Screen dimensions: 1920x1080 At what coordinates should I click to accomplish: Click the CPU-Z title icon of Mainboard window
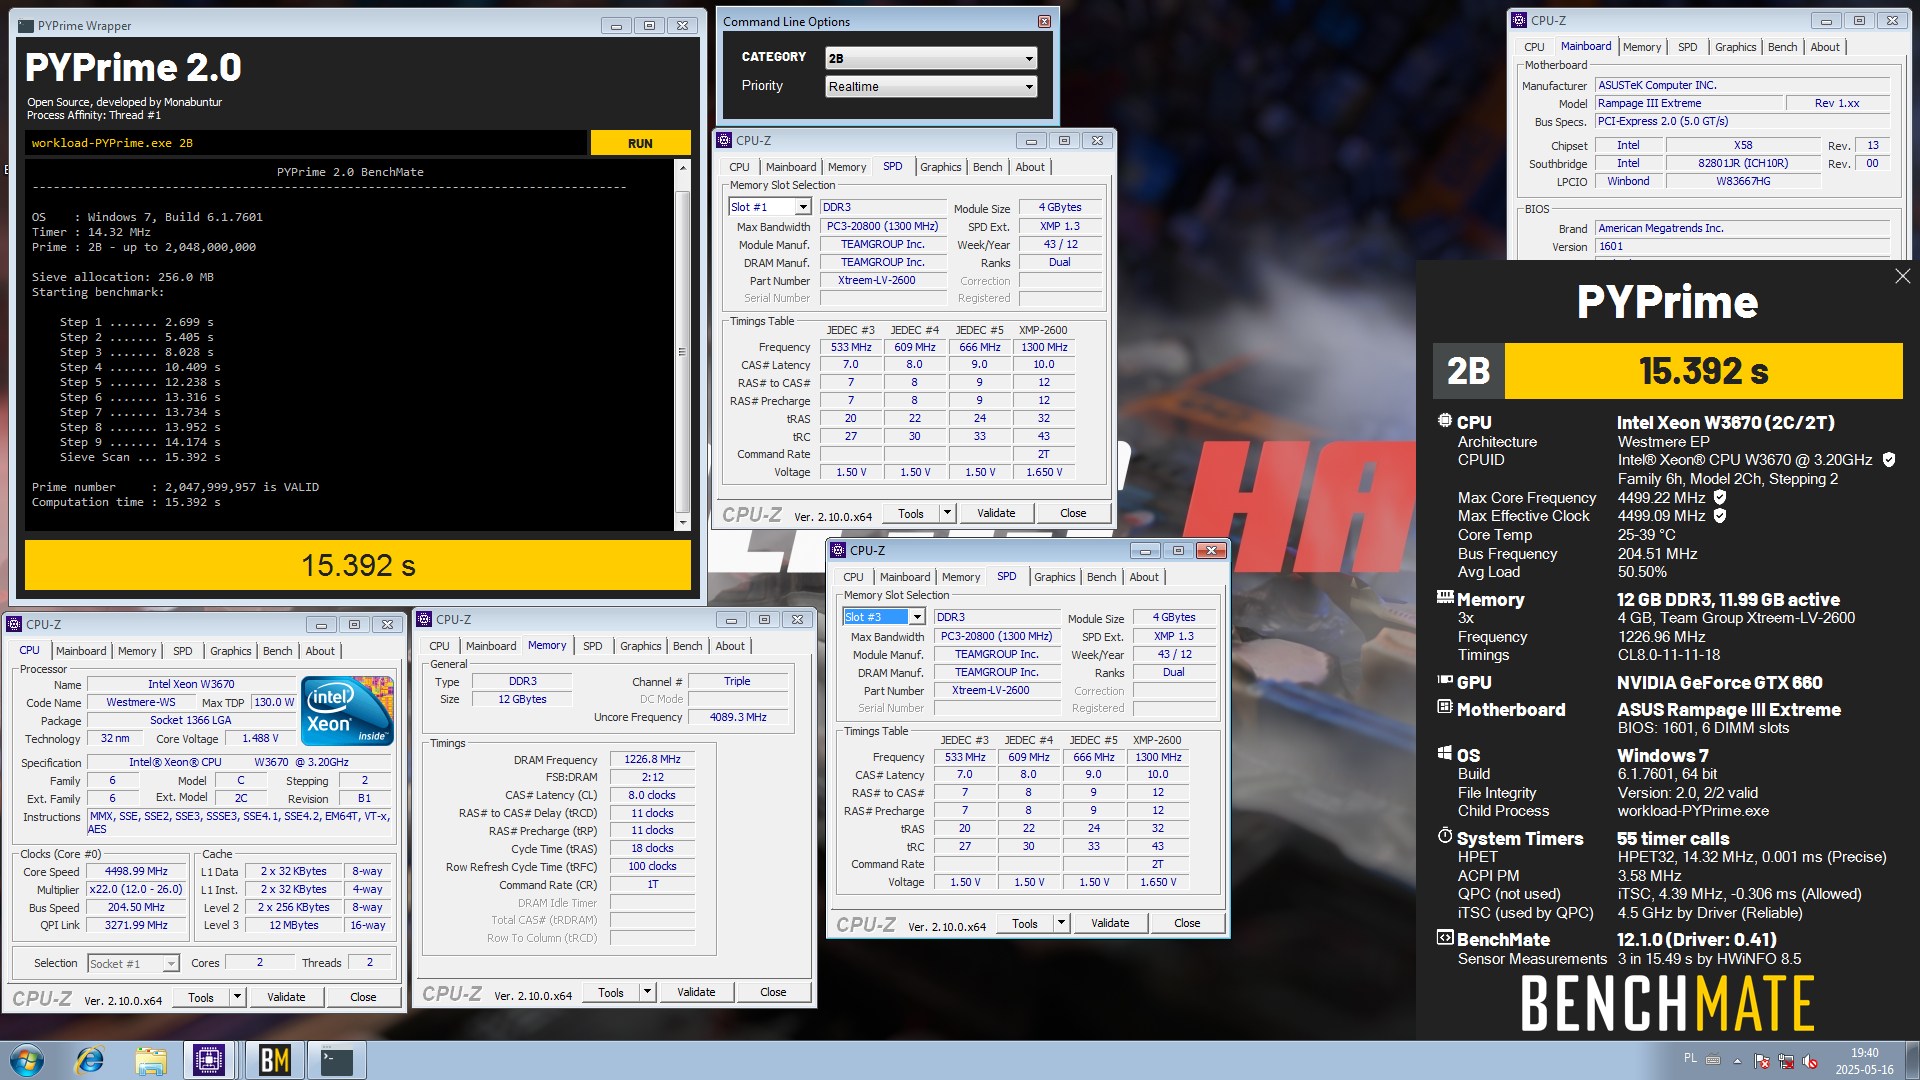(1519, 20)
